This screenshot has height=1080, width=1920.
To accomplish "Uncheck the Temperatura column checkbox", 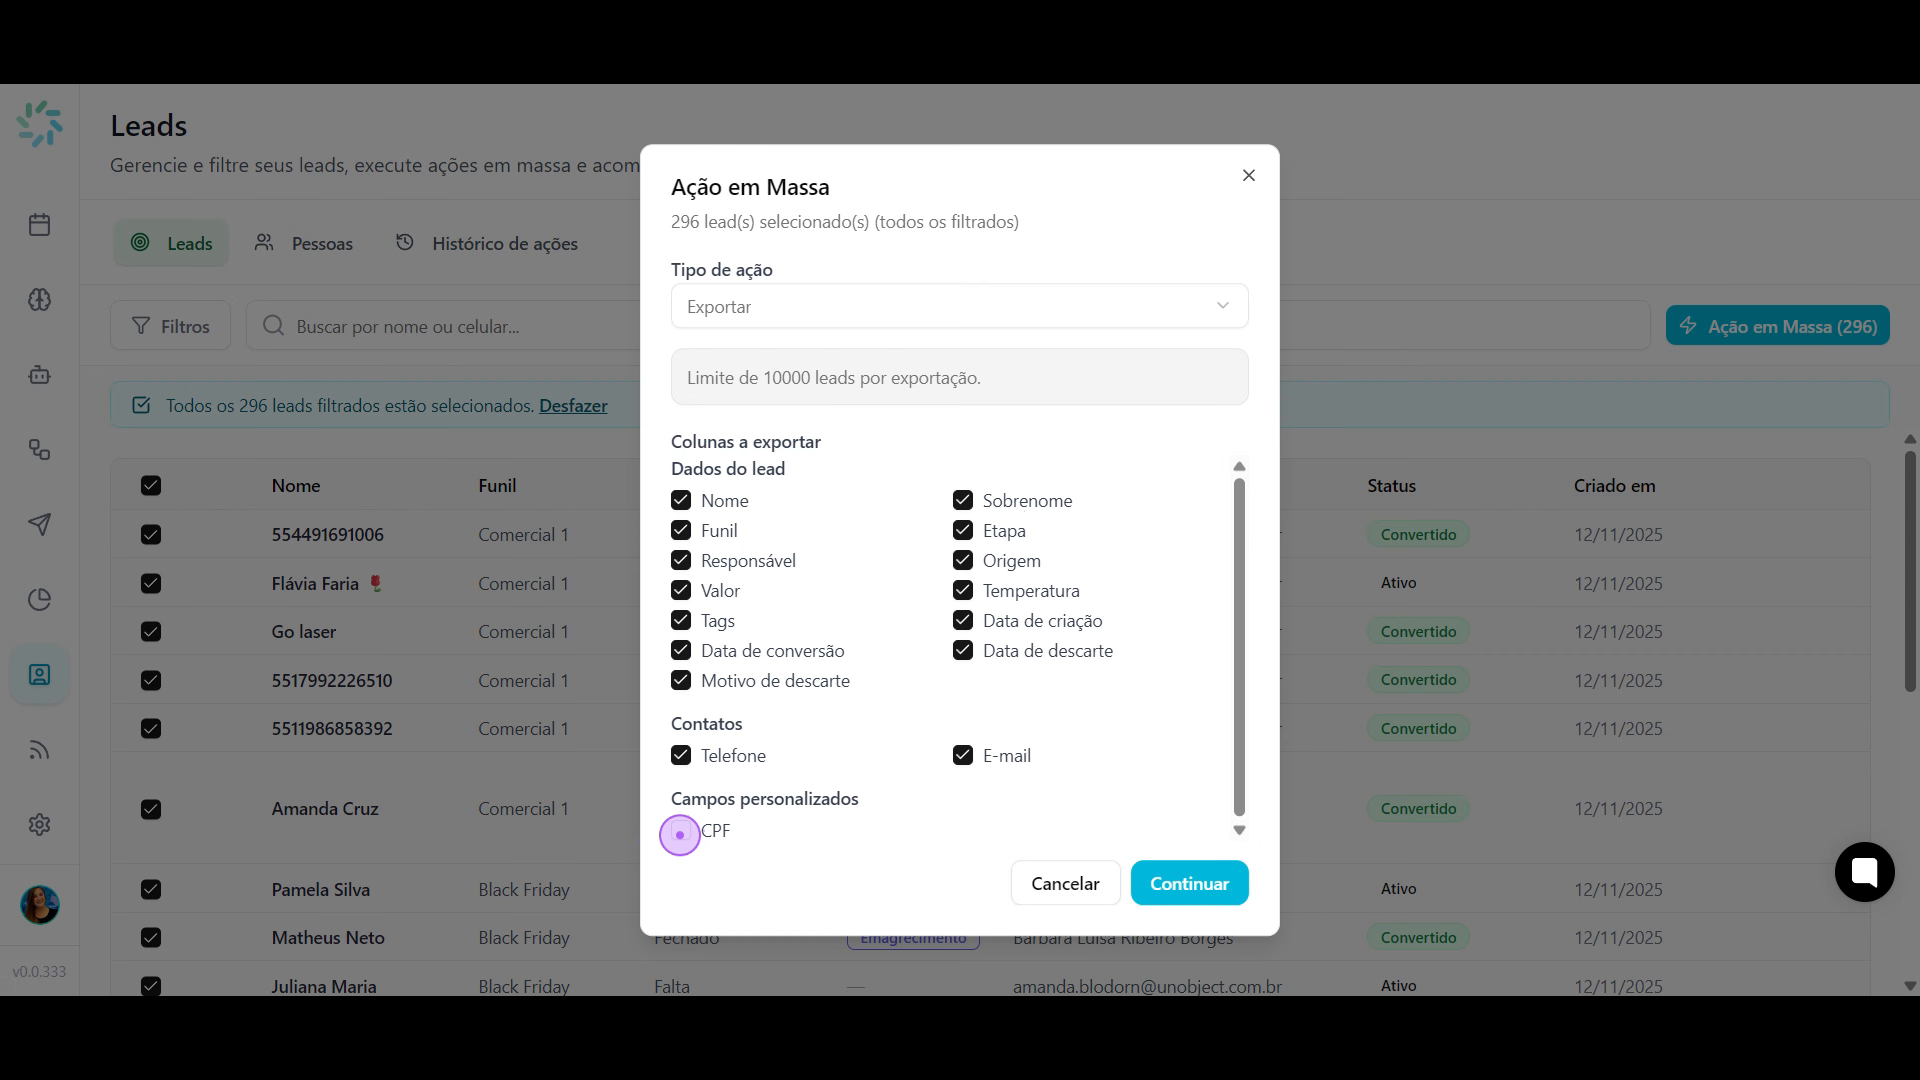I will [963, 590].
